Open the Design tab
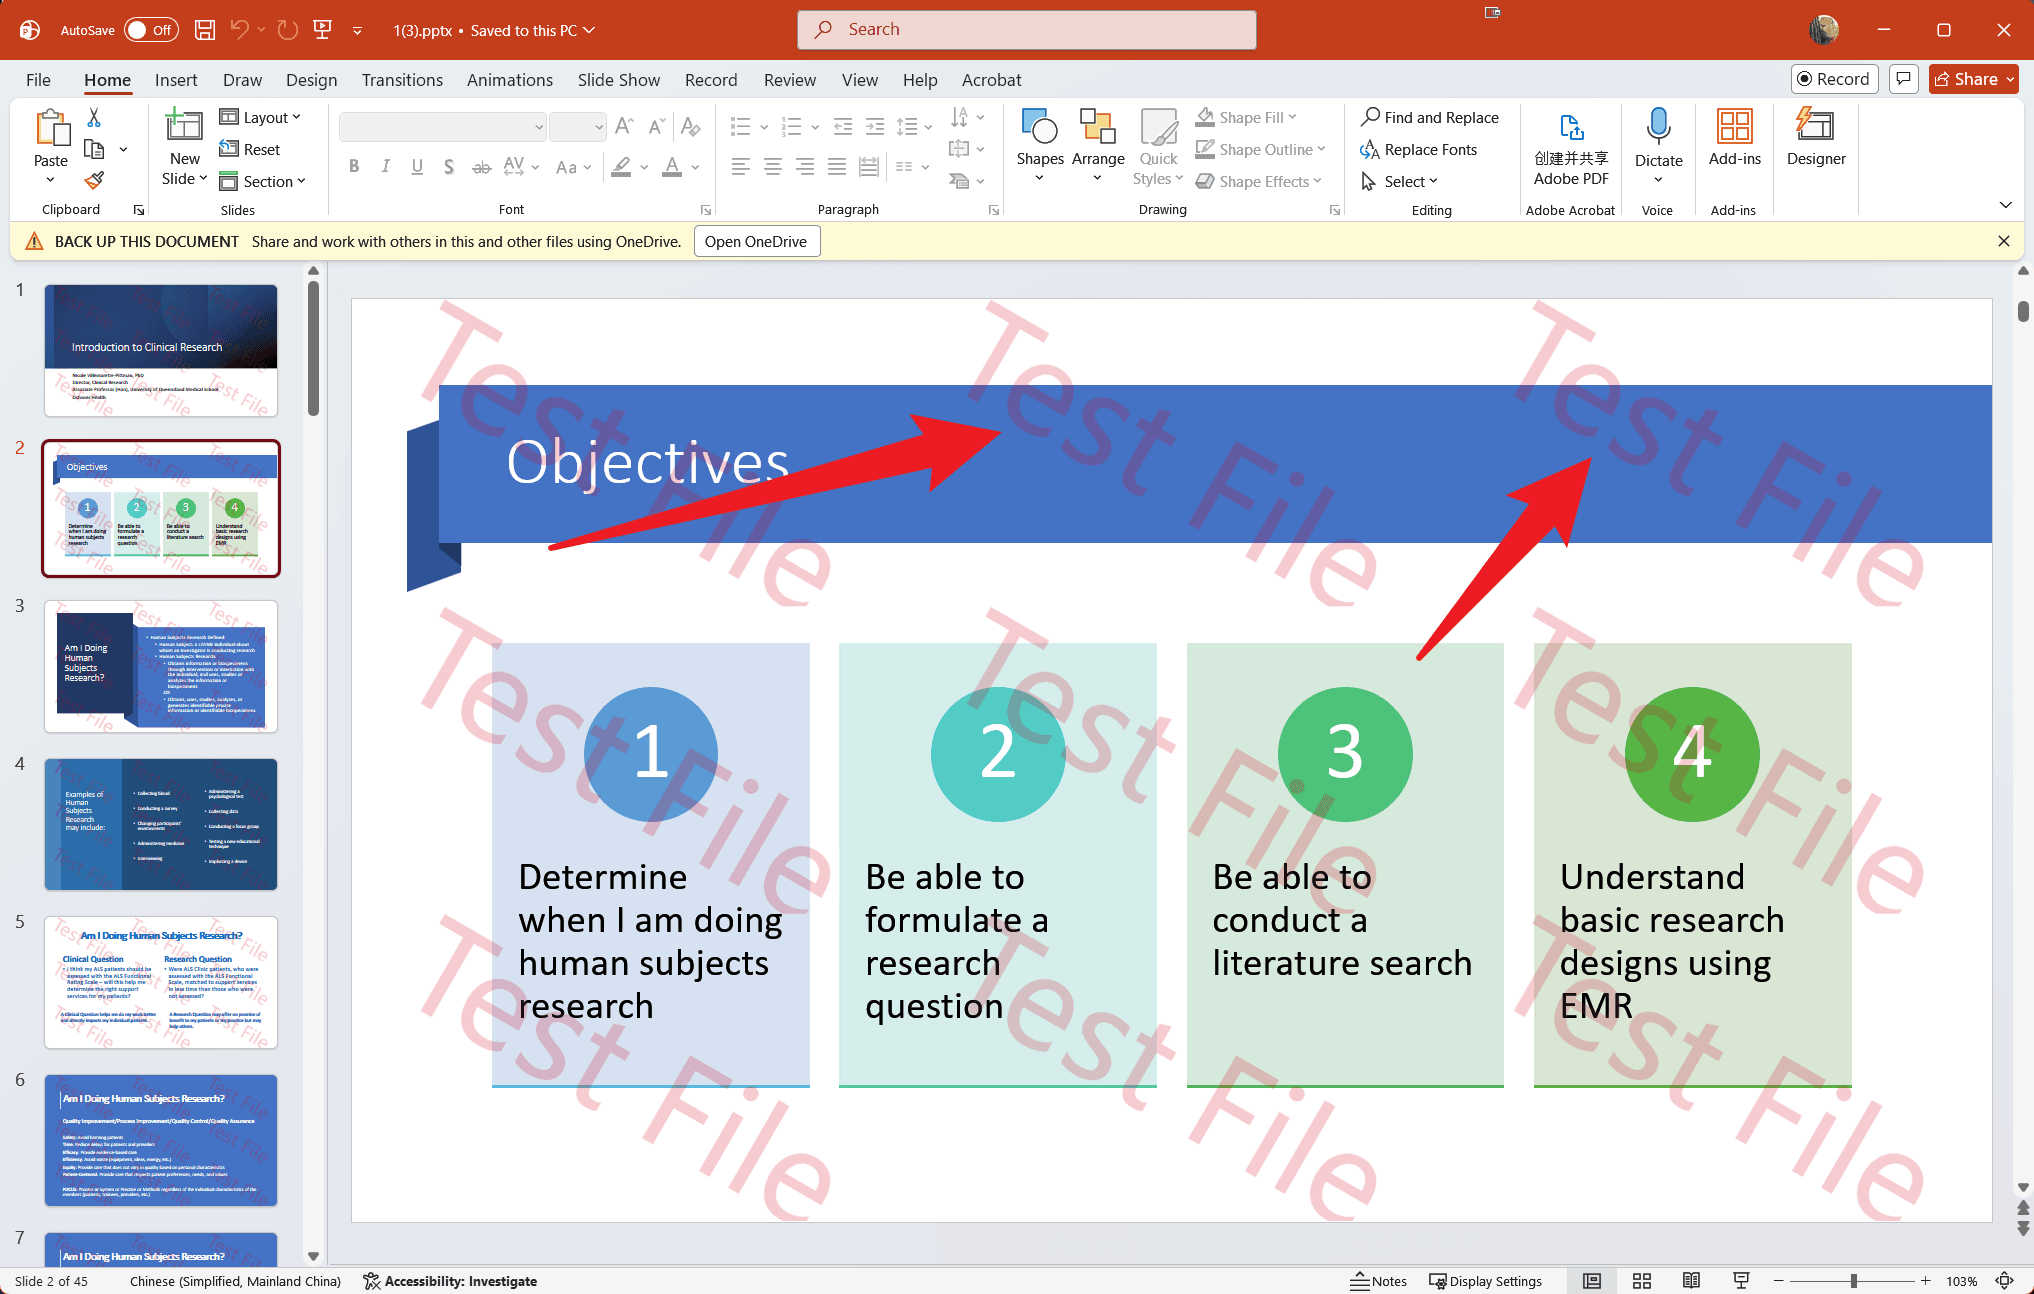The height and width of the screenshot is (1294, 2034). tap(311, 80)
